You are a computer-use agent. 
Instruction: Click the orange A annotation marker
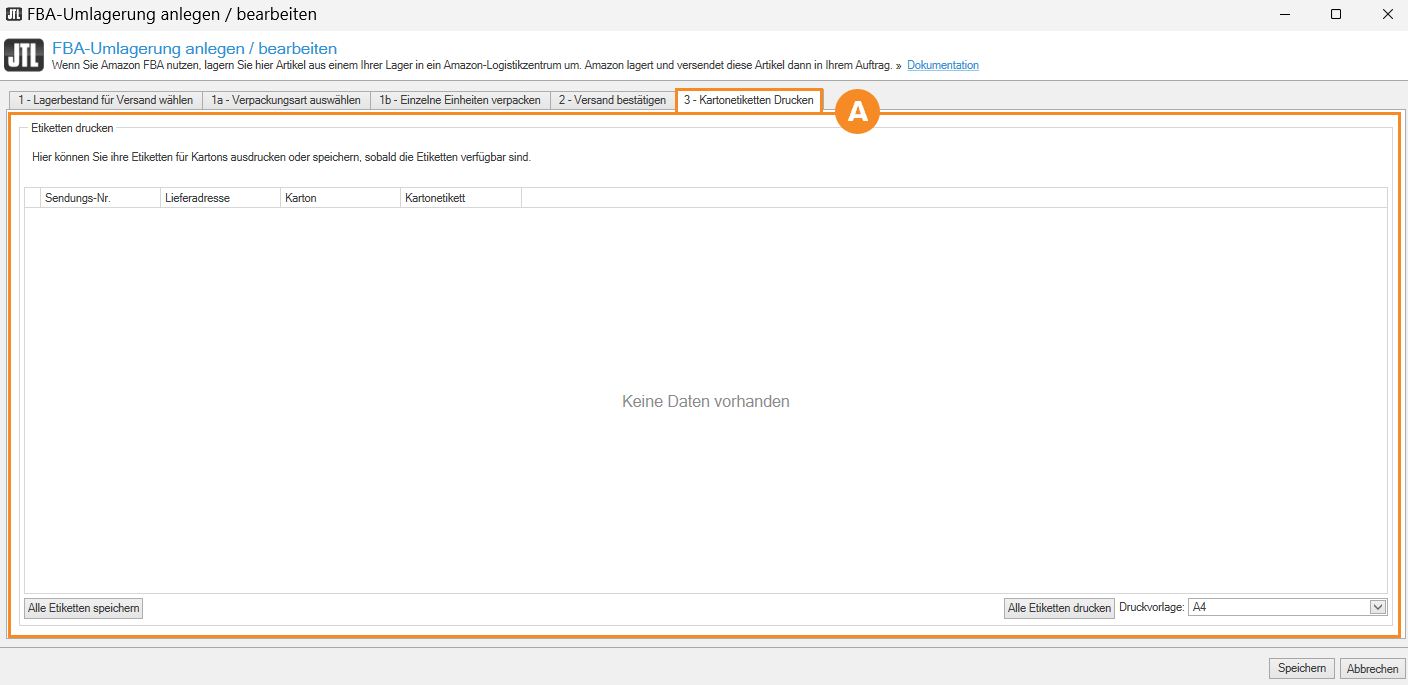(x=857, y=113)
